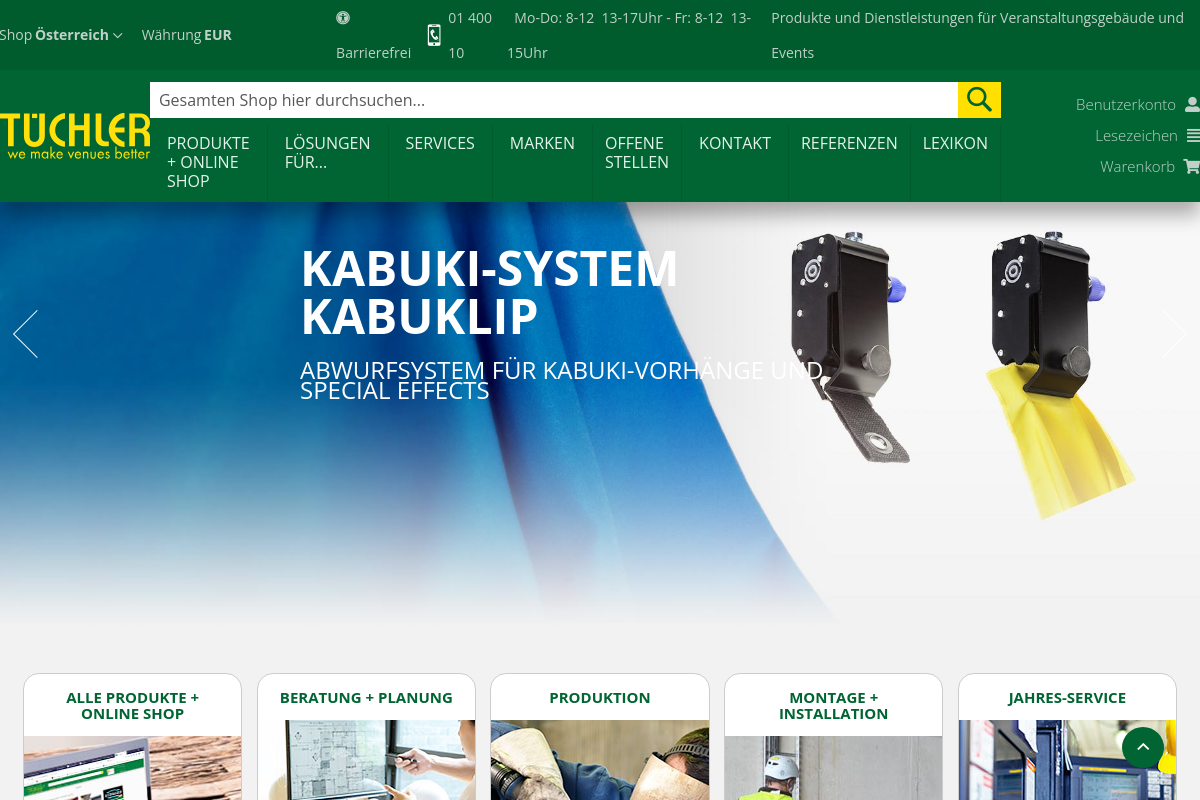Open the Offene Stellen menu item

637,152
